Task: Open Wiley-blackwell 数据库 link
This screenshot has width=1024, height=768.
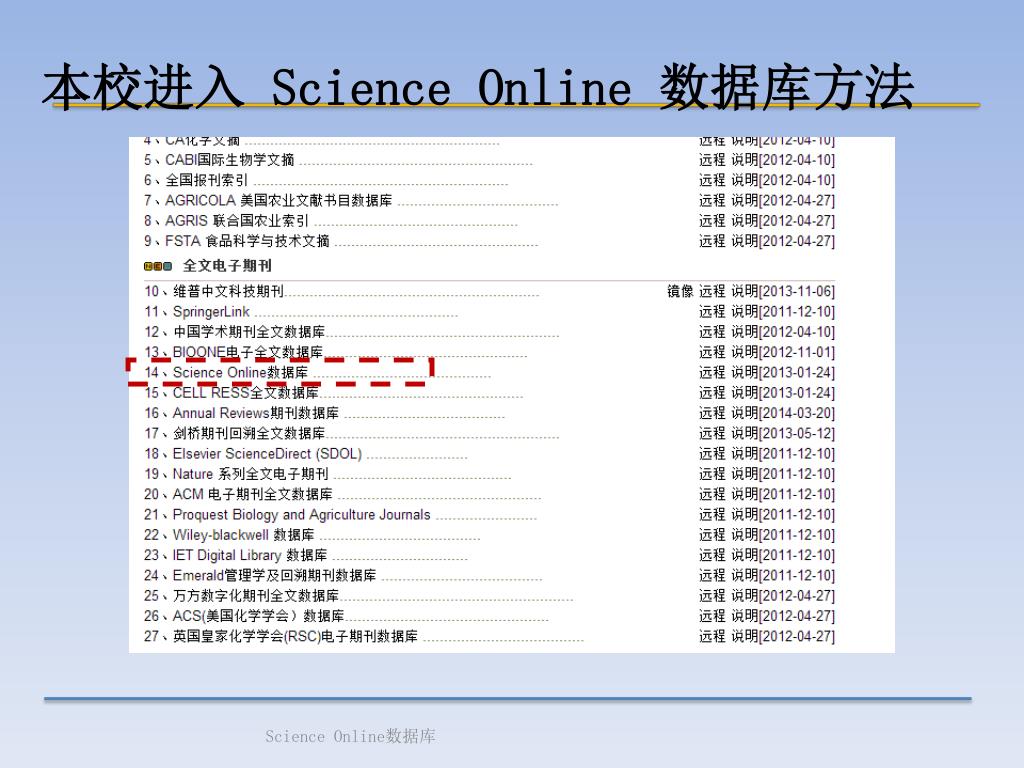Action: point(243,535)
